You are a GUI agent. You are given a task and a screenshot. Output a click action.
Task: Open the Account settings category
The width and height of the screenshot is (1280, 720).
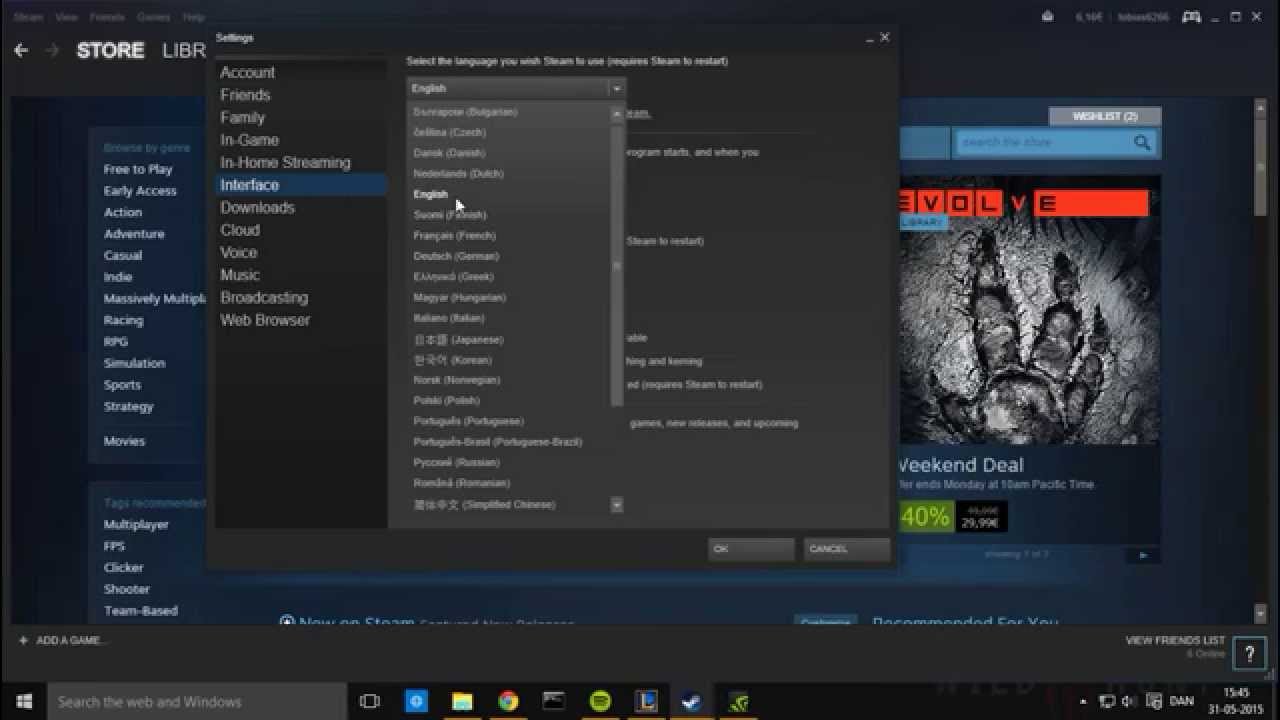click(x=247, y=73)
